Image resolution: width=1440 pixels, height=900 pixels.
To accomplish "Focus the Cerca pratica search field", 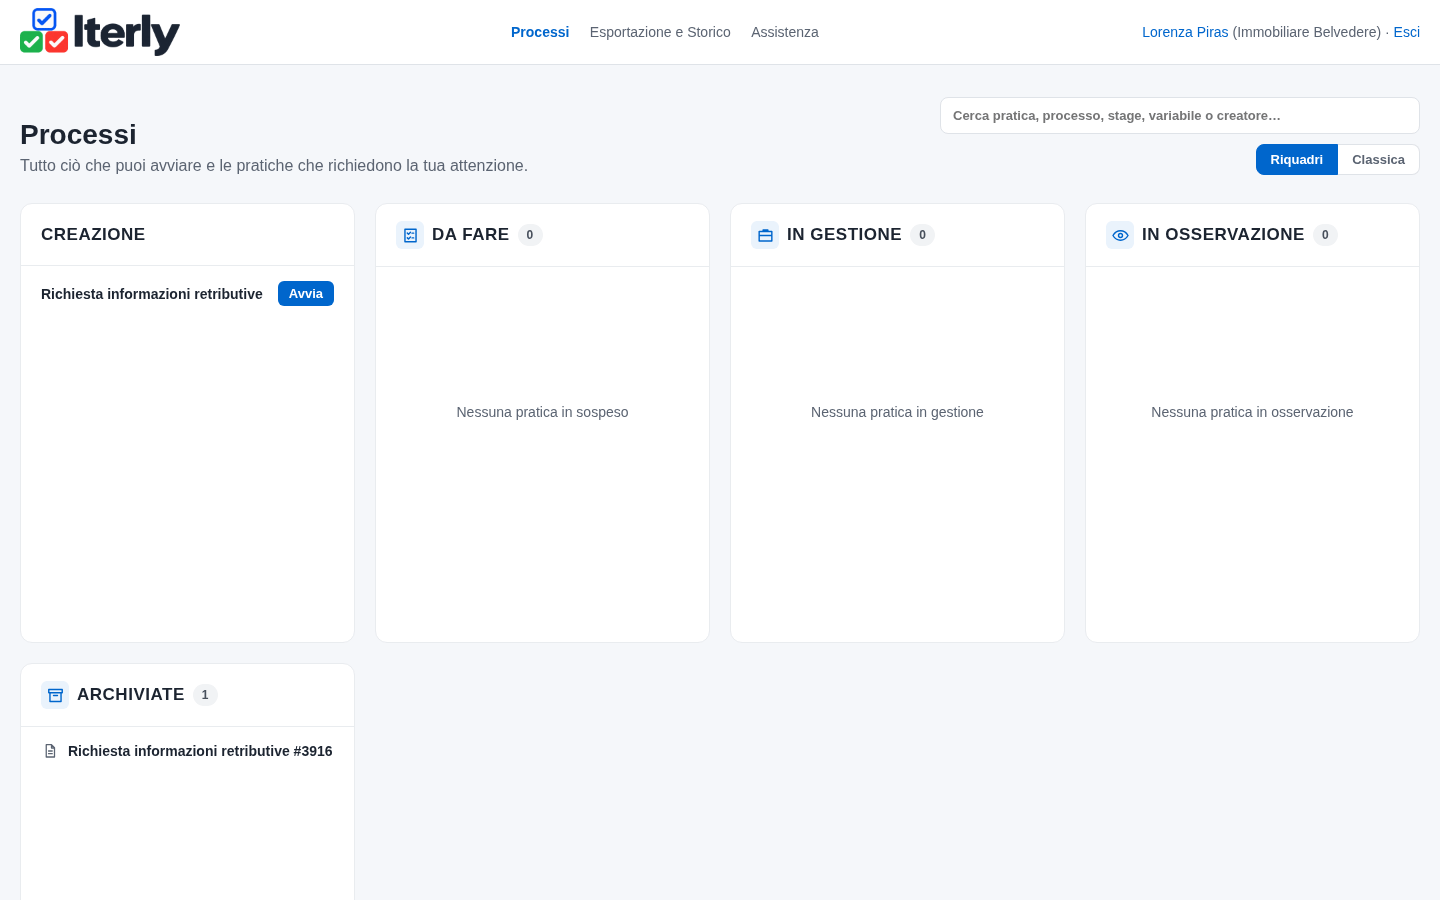I will tap(1180, 116).
